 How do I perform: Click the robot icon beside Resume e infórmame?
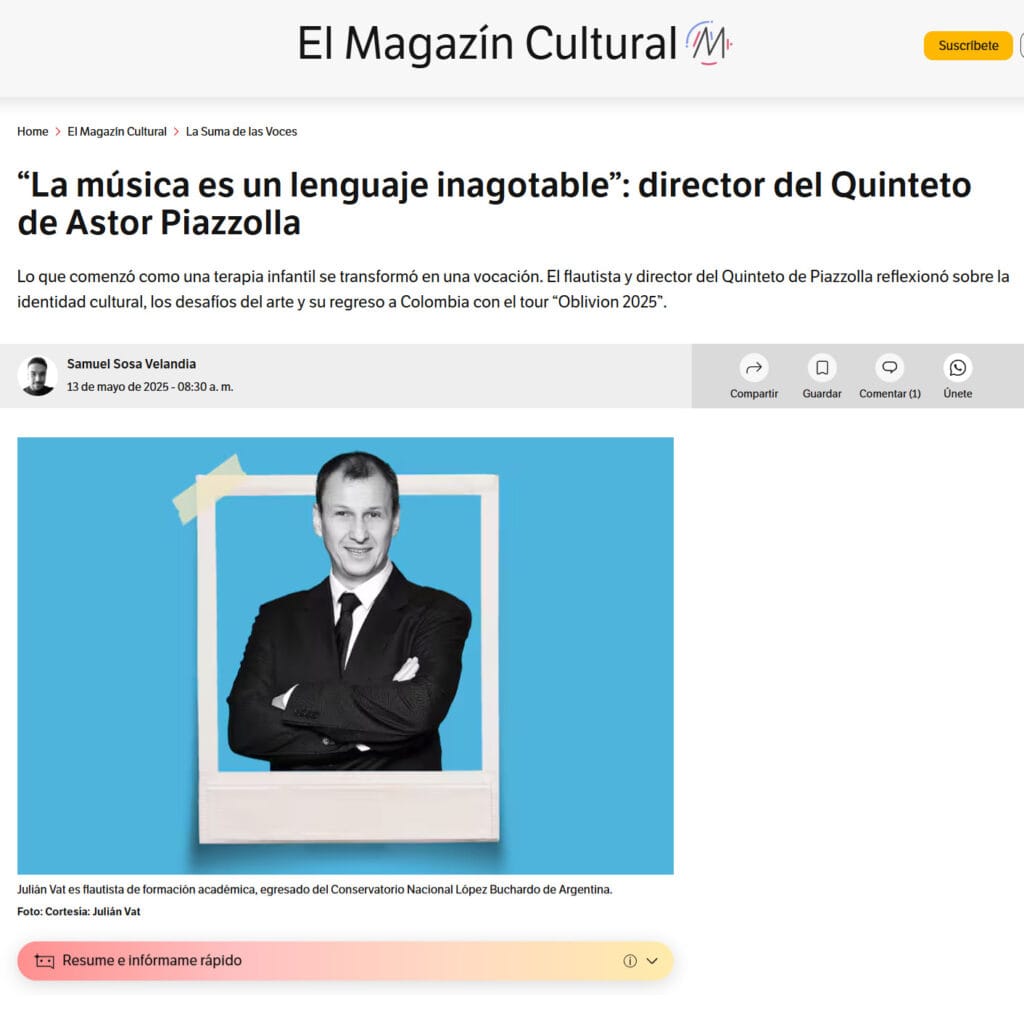[44, 961]
